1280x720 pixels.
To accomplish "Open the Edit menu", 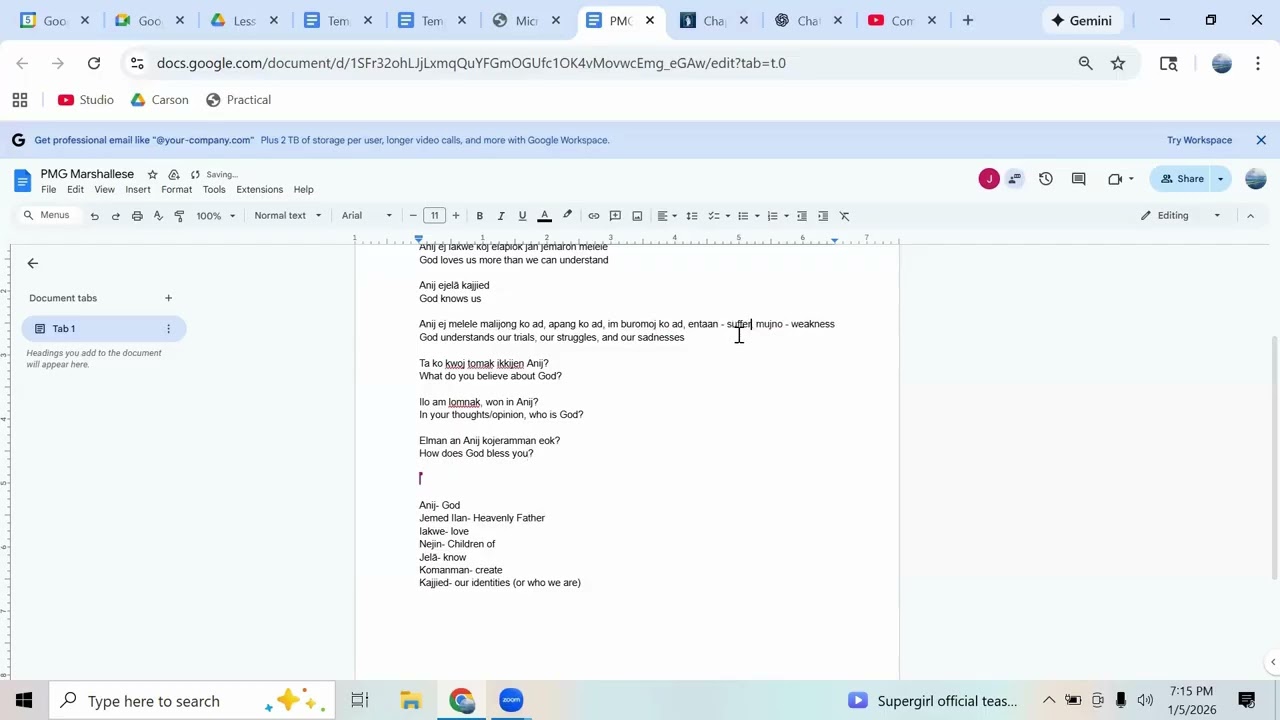I will click(x=75, y=190).
